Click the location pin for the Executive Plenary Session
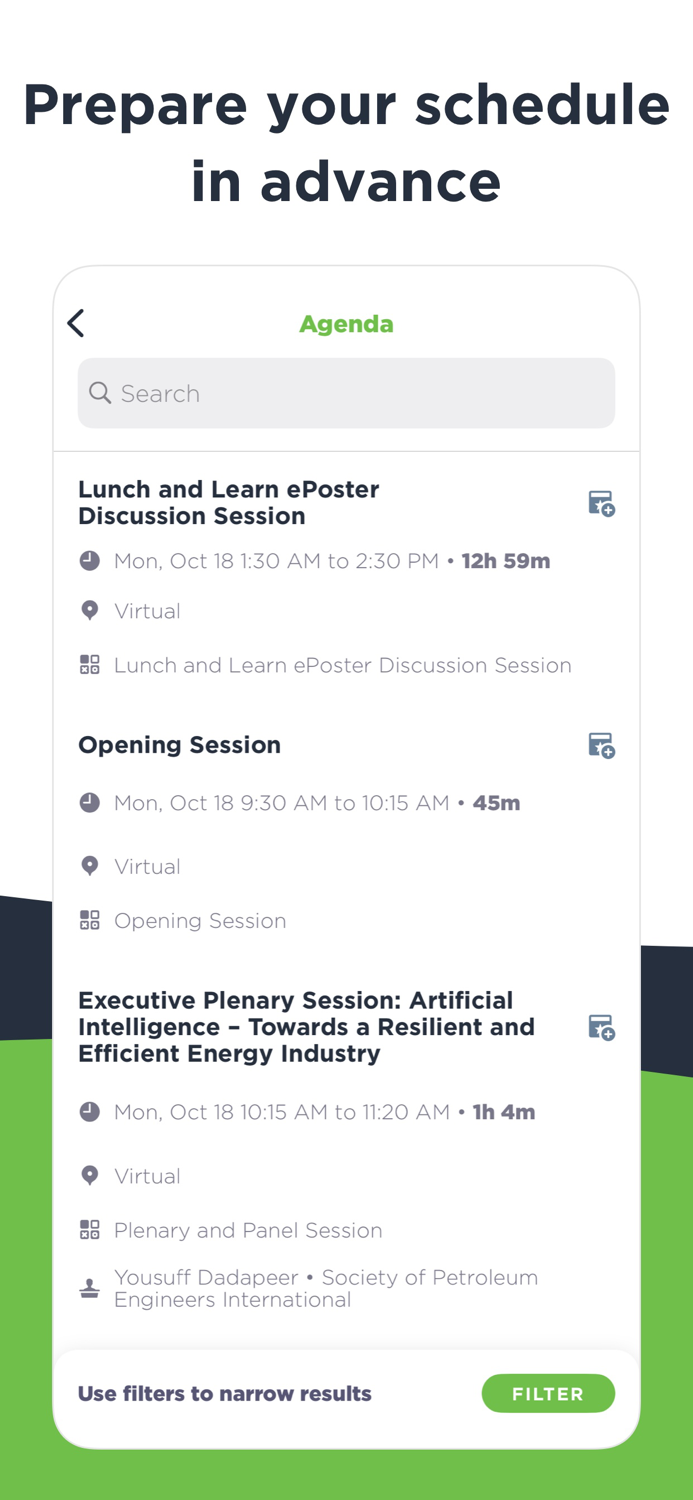693x1500 pixels. pyautogui.click(x=89, y=1176)
